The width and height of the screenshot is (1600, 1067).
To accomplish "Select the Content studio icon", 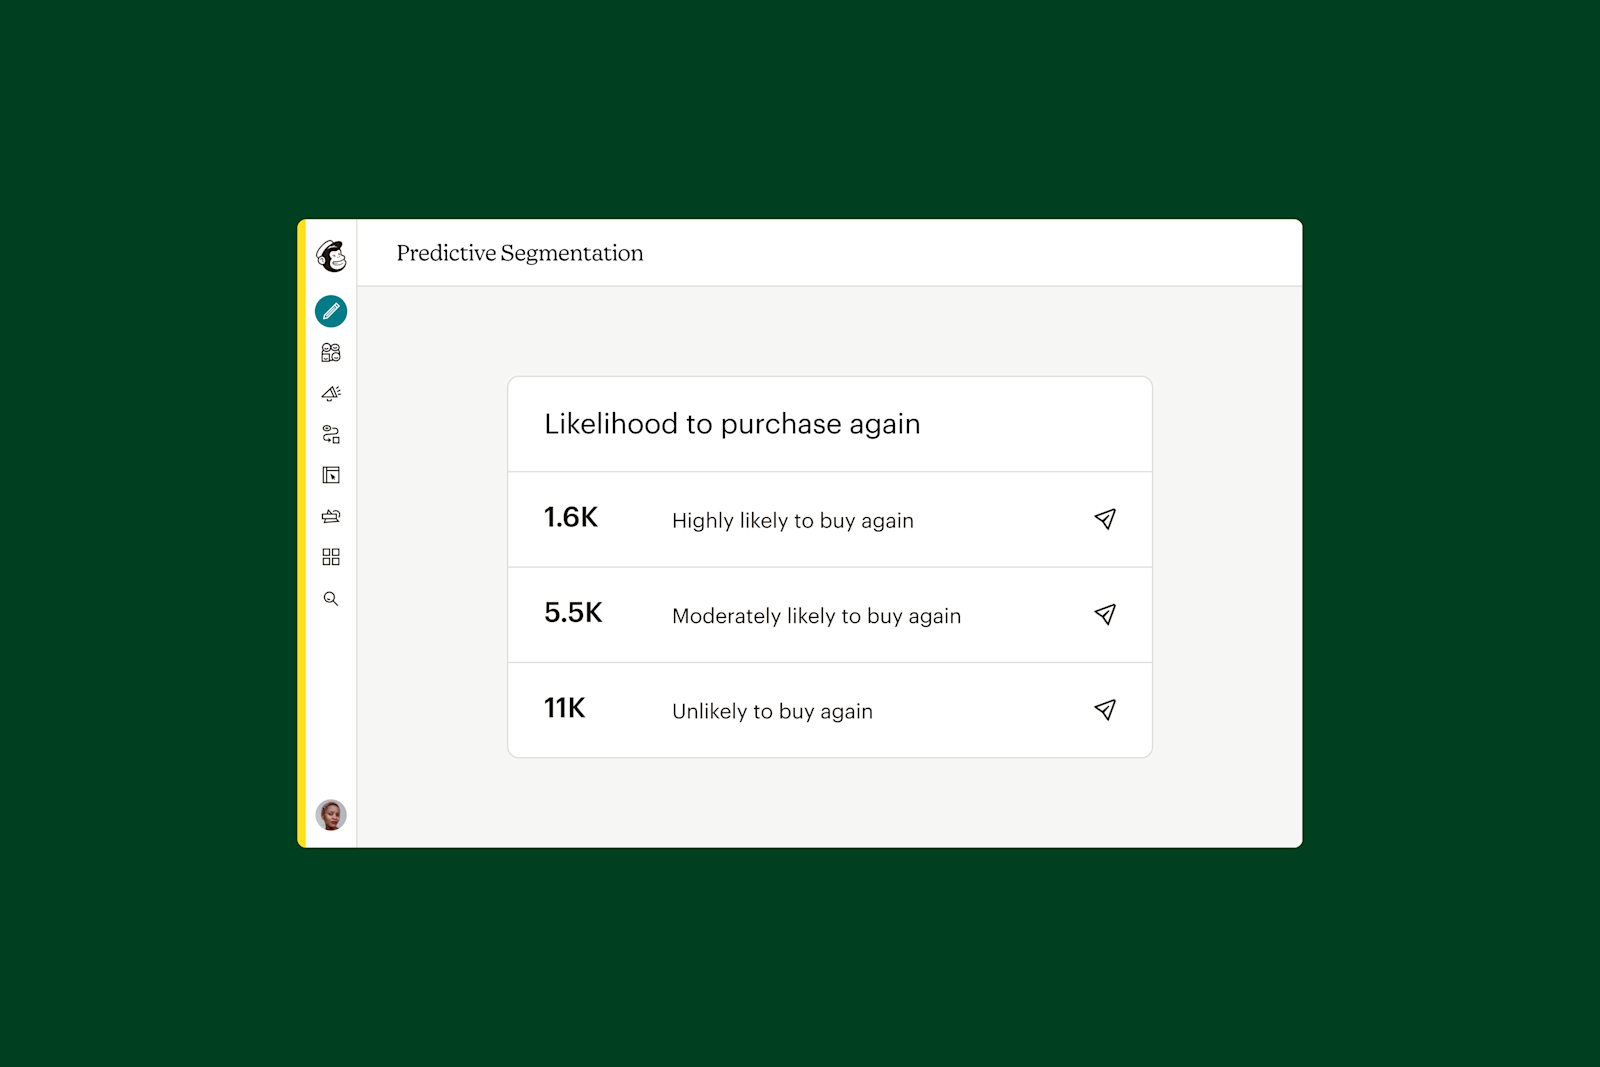I will pos(331,516).
